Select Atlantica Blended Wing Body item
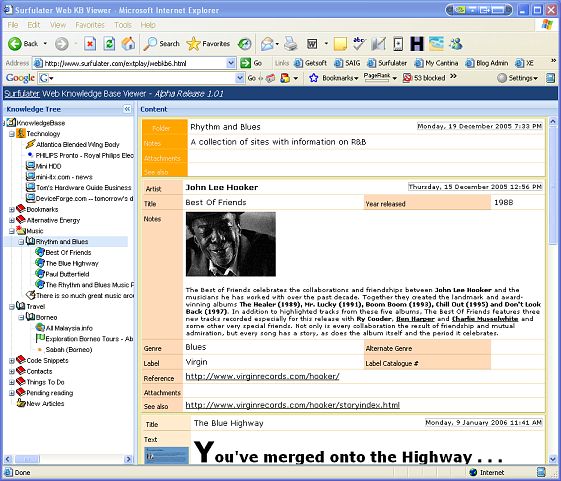The width and height of the screenshot is (561, 481). click(78, 145)
